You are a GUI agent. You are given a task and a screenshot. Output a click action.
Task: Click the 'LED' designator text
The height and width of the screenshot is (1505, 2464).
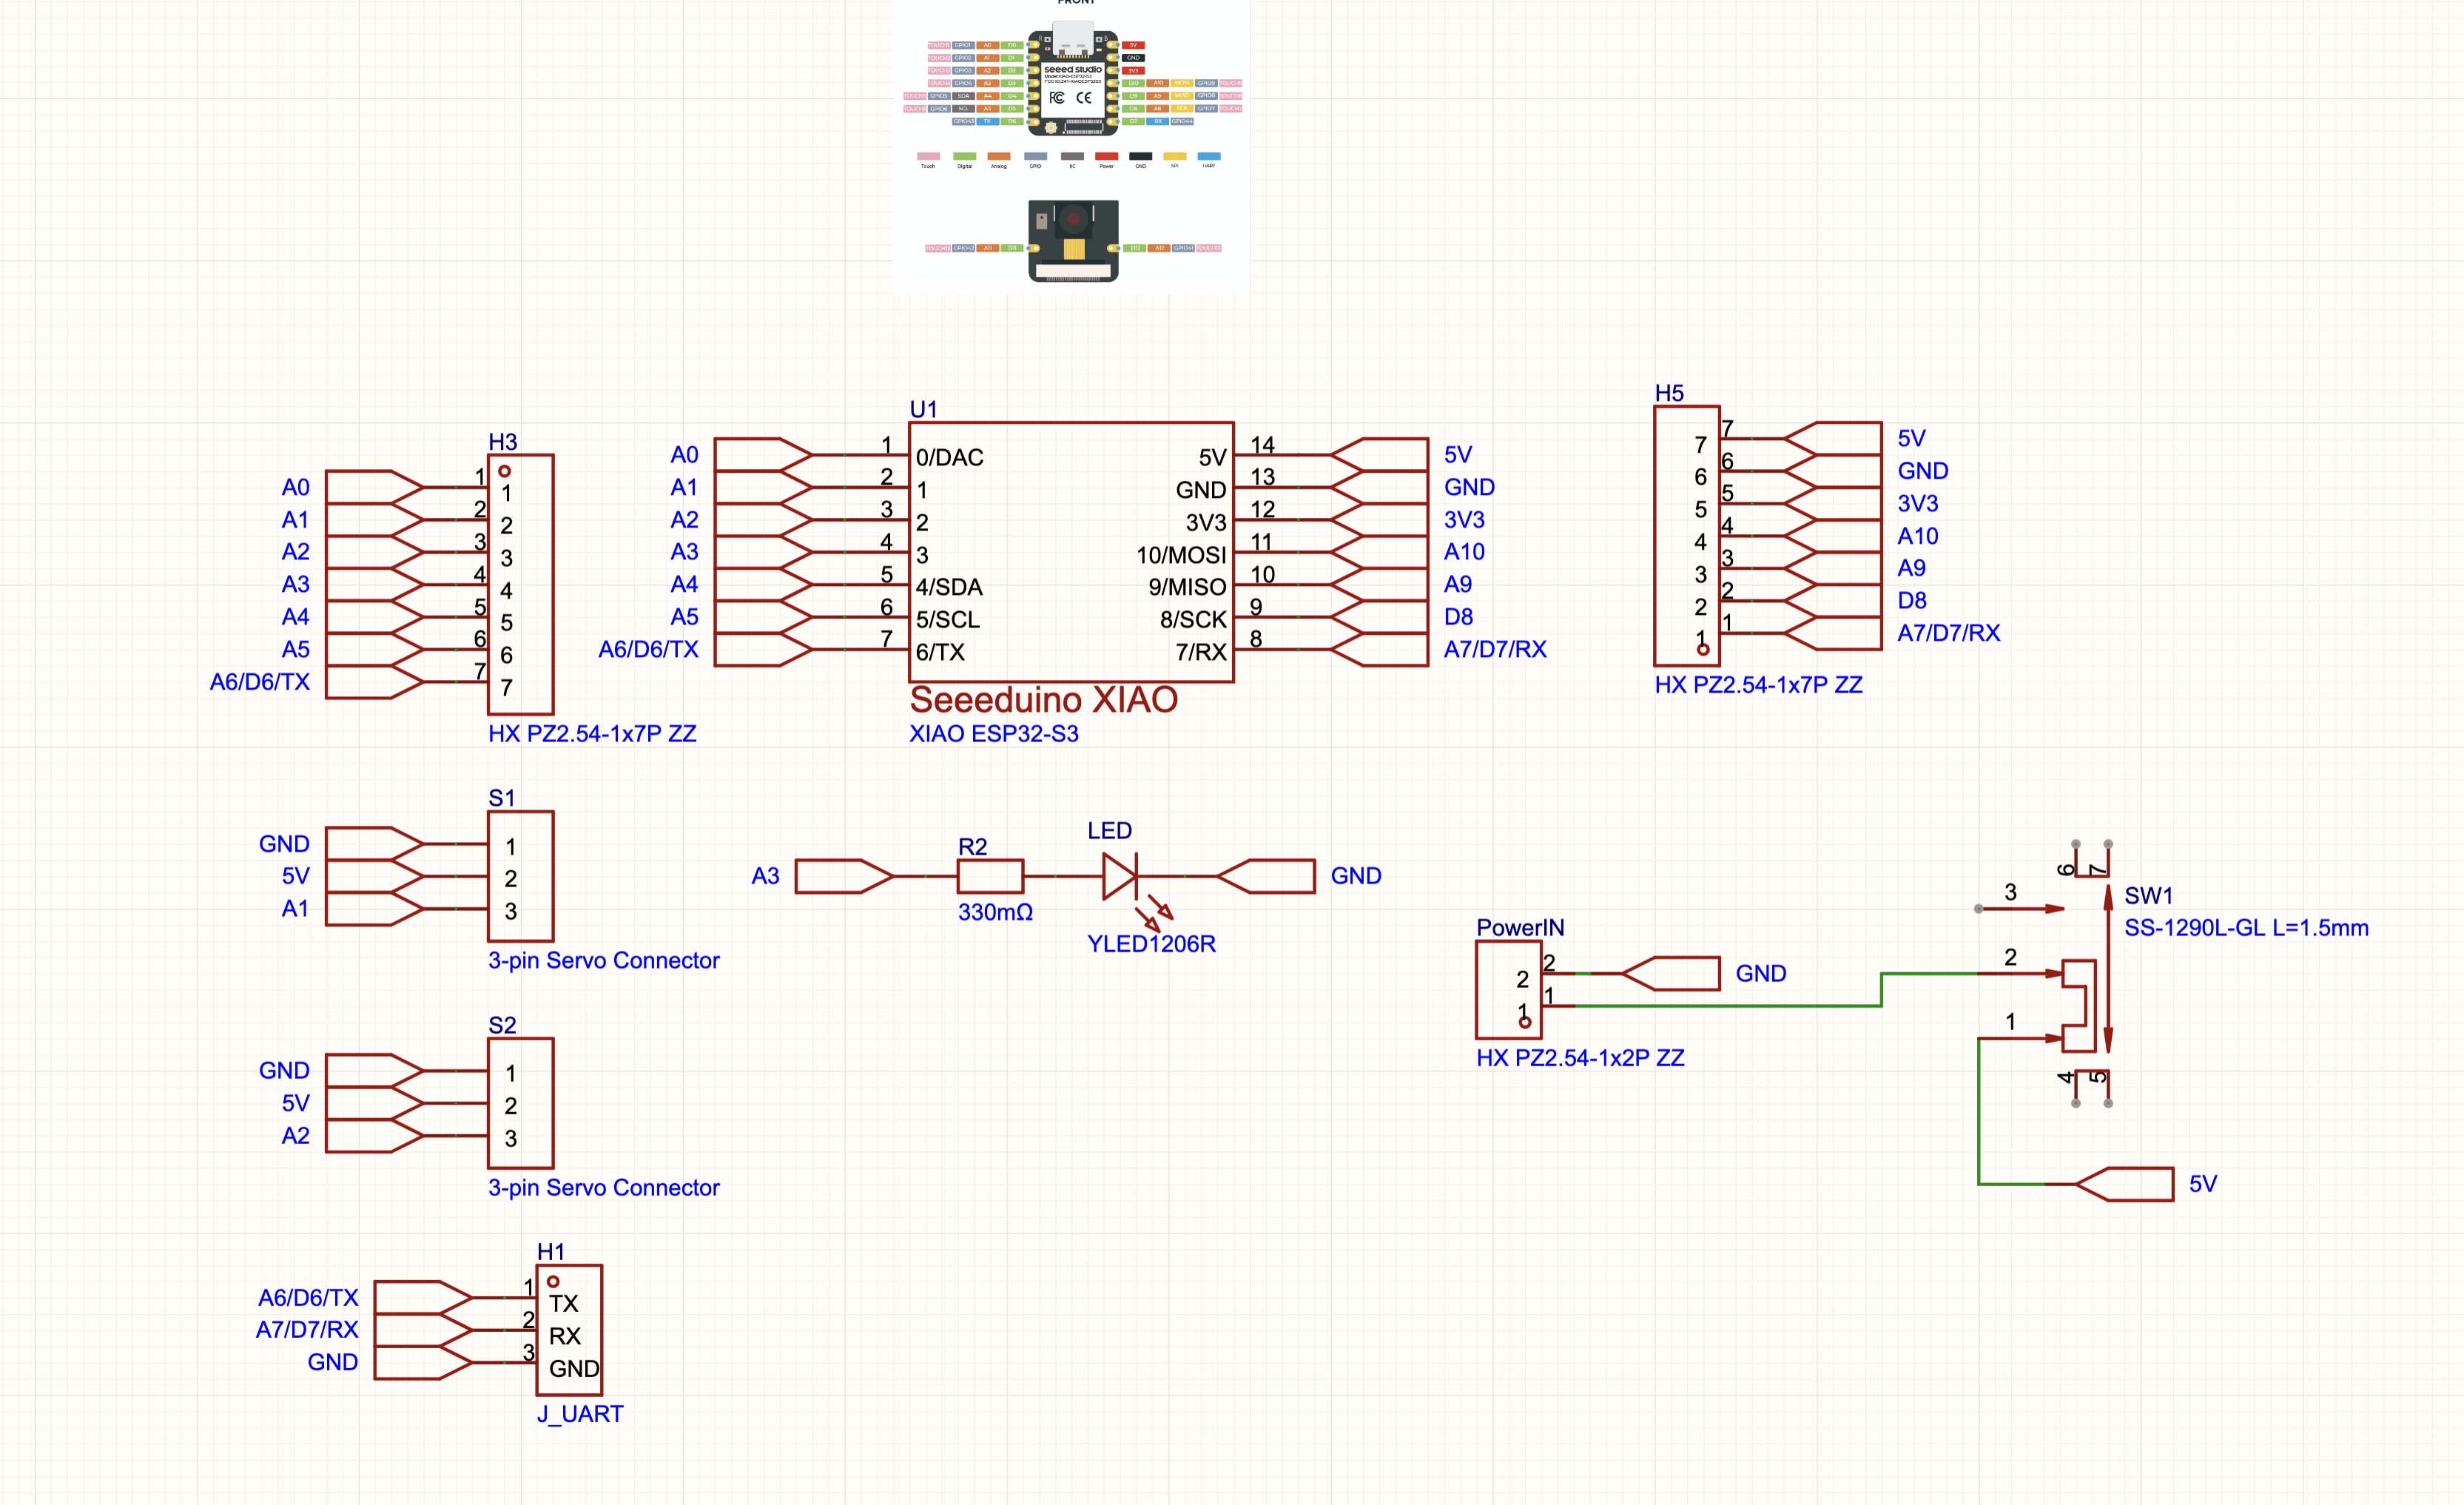(x=1109, y=831)
